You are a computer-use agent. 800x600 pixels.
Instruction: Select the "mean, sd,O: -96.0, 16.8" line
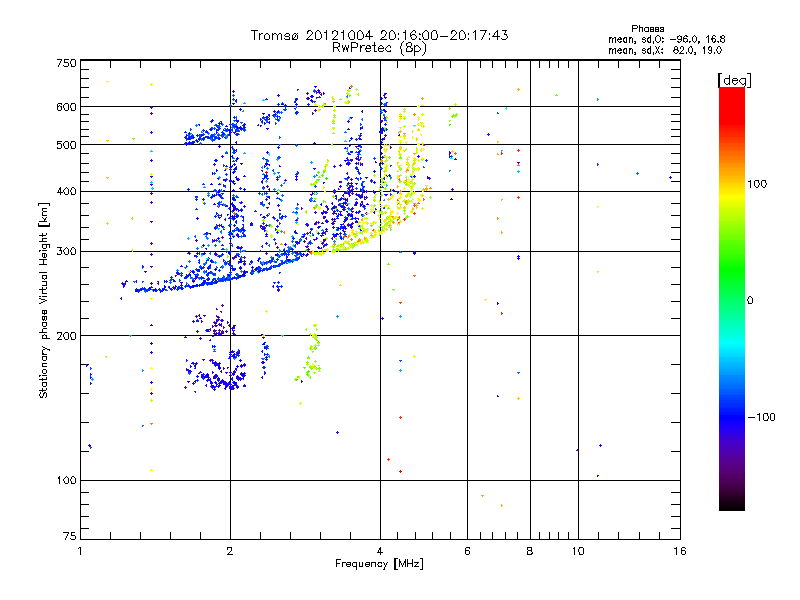click(666, 39)
